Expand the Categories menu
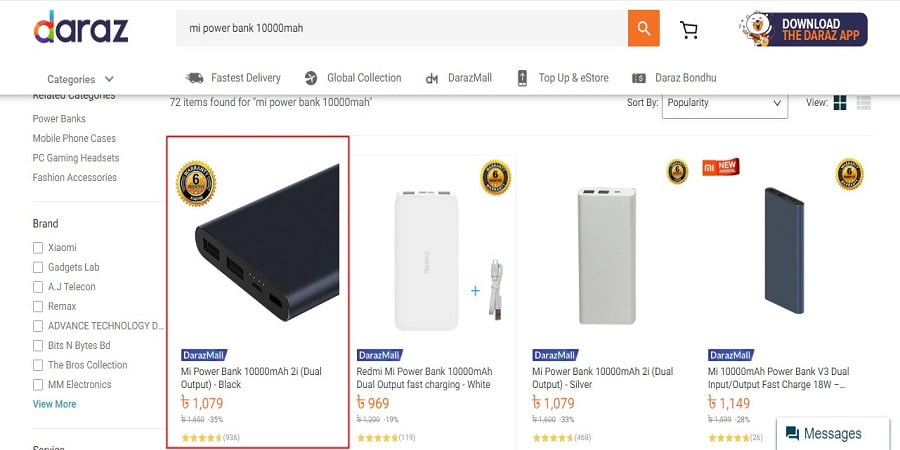 (x=80, y=79)
